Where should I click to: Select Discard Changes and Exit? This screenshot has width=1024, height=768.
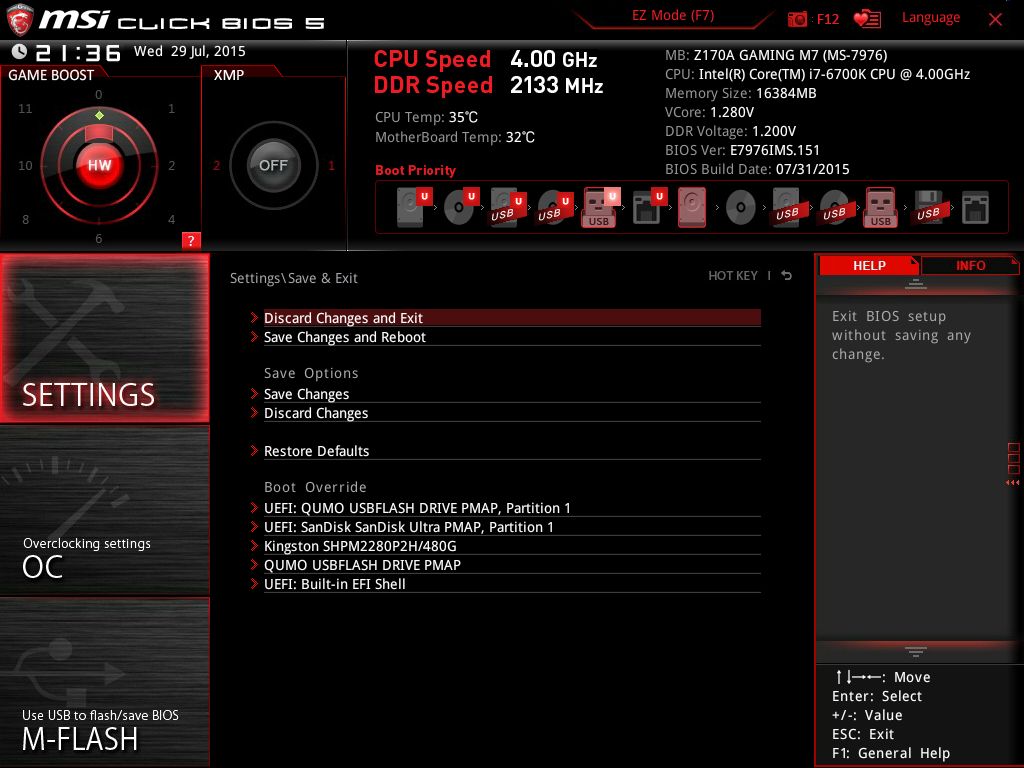pos(512,318)
